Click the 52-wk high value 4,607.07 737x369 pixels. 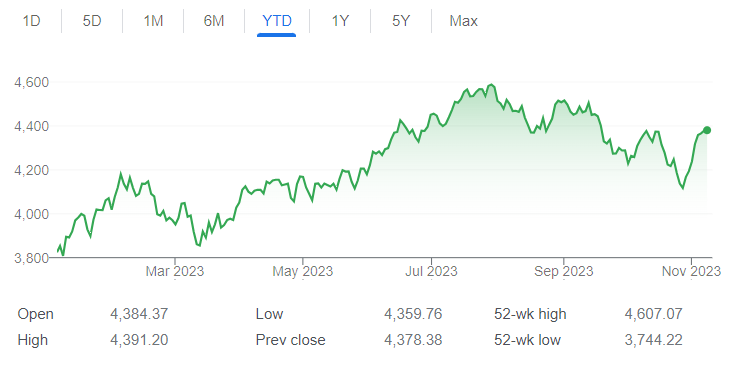[653, 314]
